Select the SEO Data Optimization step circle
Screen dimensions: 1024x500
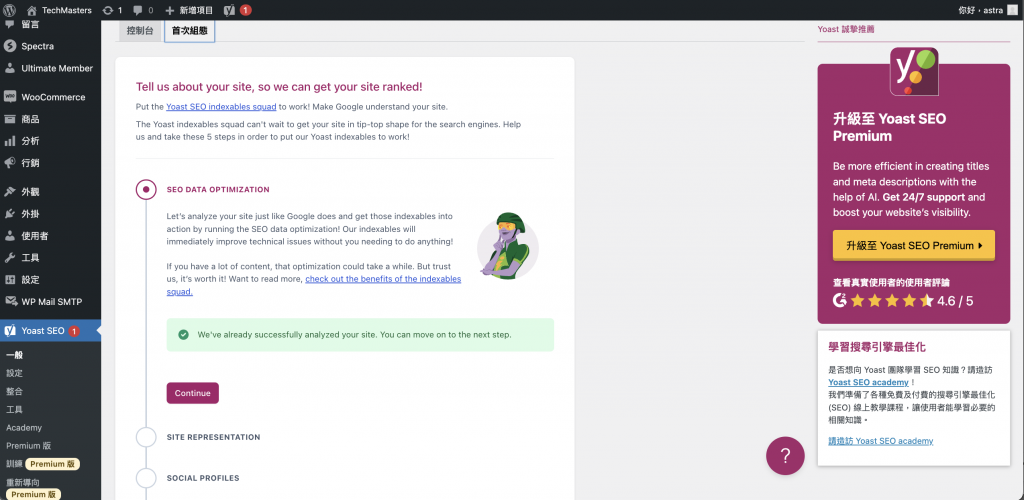point(146,190)
